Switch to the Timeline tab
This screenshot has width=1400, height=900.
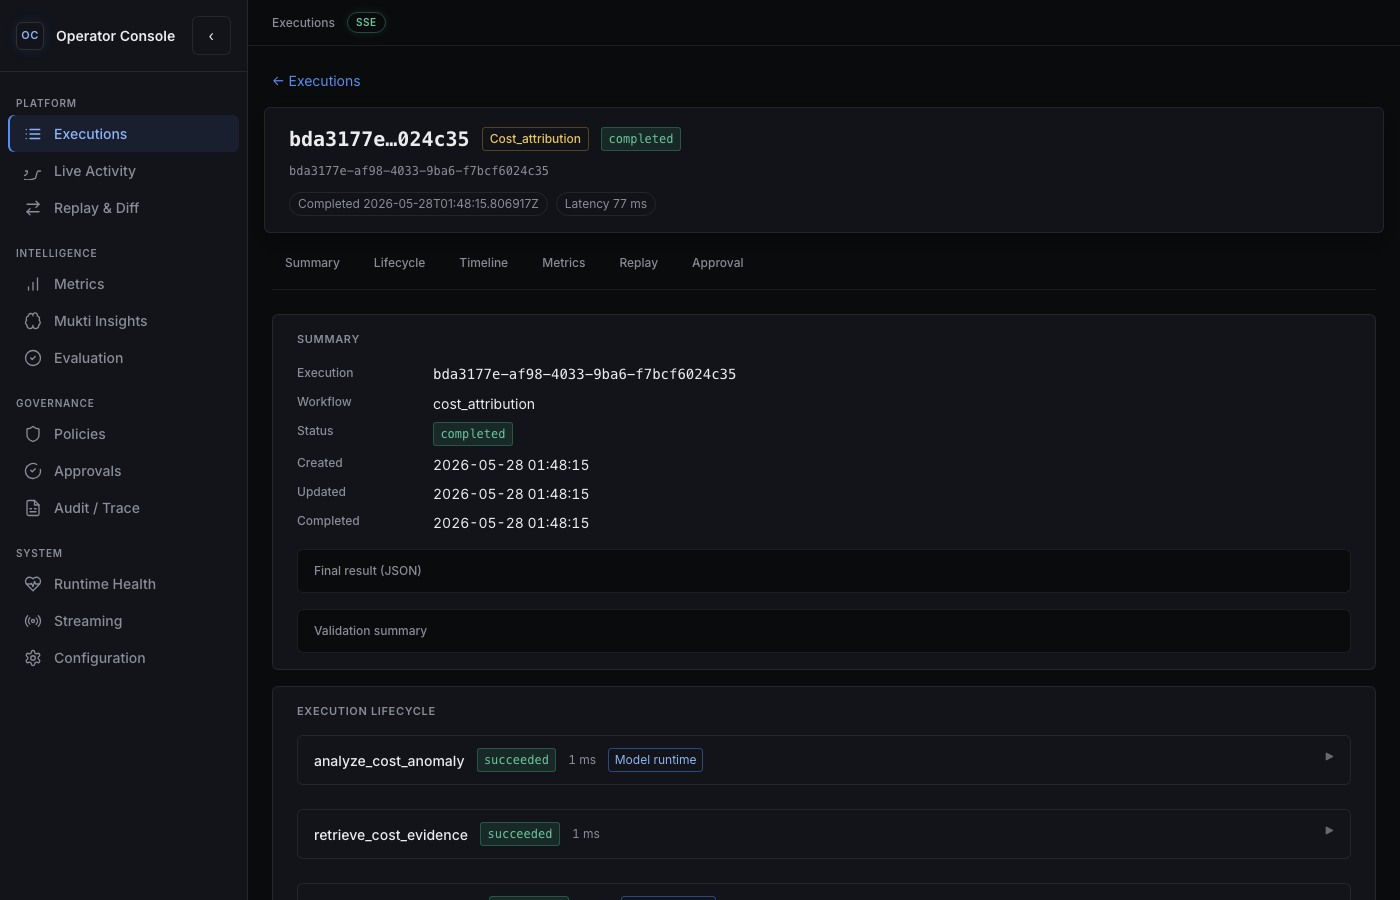click(483, 263)
